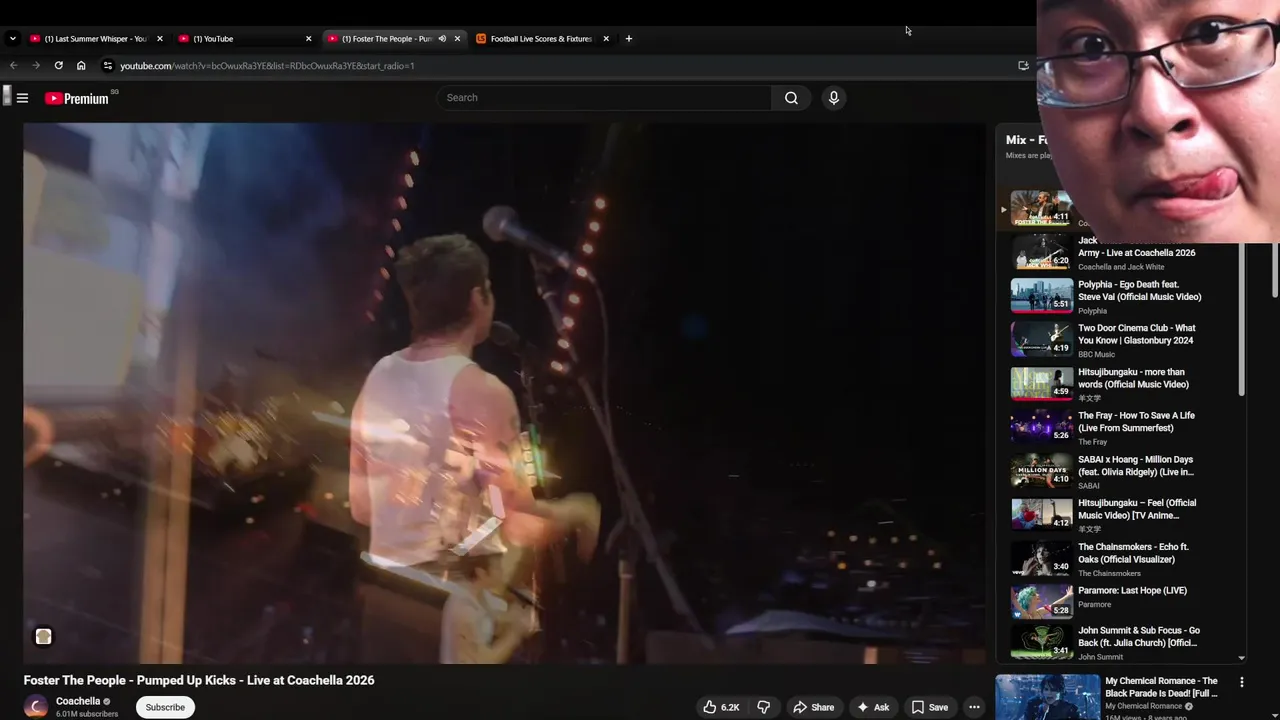Screen dimensions: 1280x720
Task: Go forward with the browser forward arrow
Action: click(36, 66)
